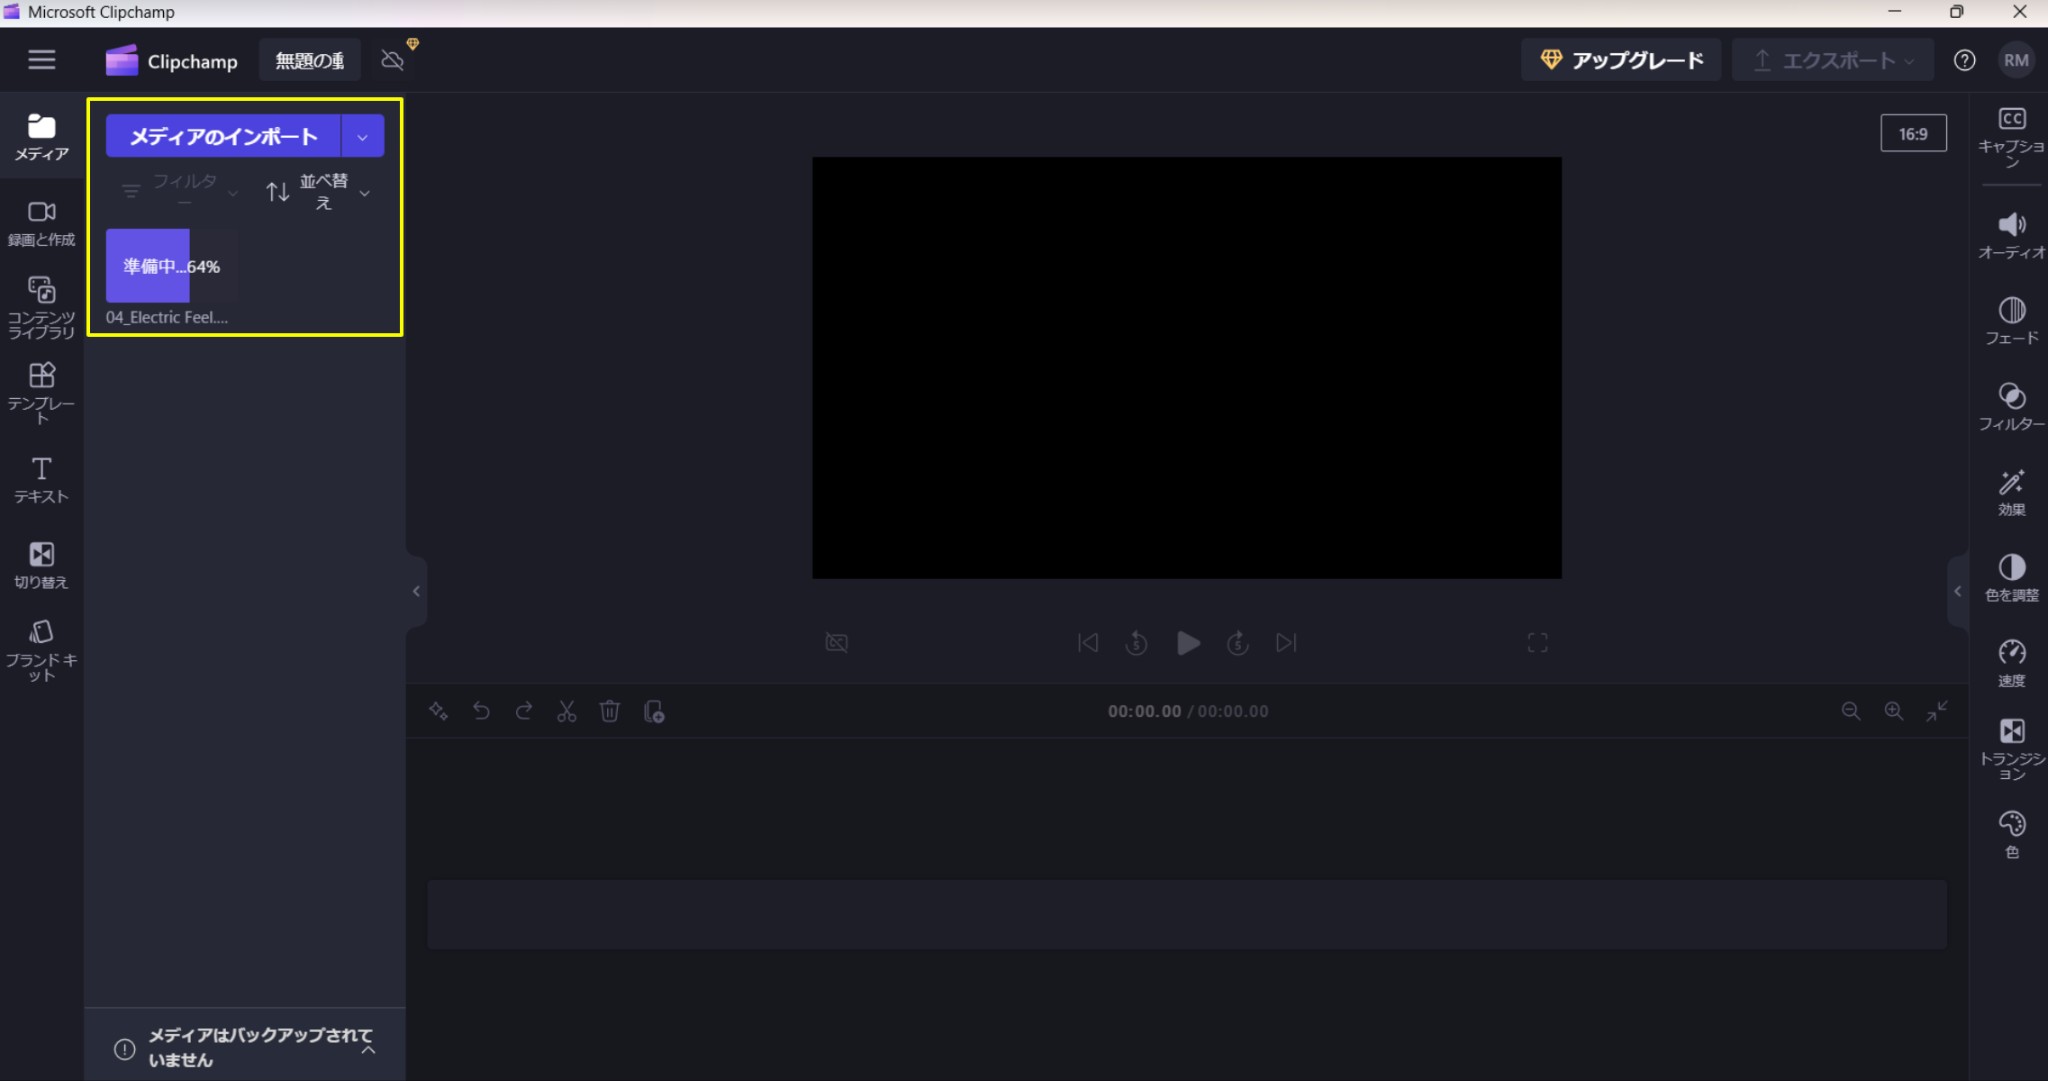
Task: Open the 録画と作成 sidebar tab
Action: [x=42, y=223]
